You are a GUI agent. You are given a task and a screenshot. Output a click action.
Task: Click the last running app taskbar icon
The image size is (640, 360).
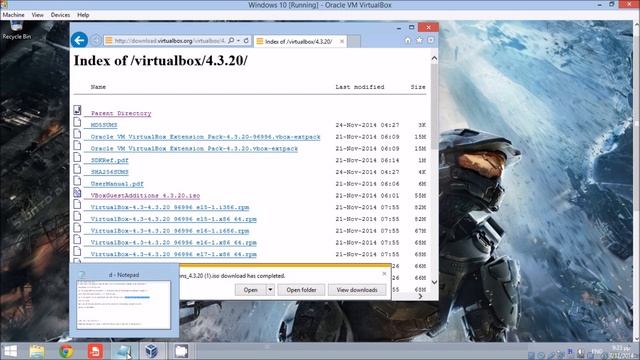(x=181, y=351)
